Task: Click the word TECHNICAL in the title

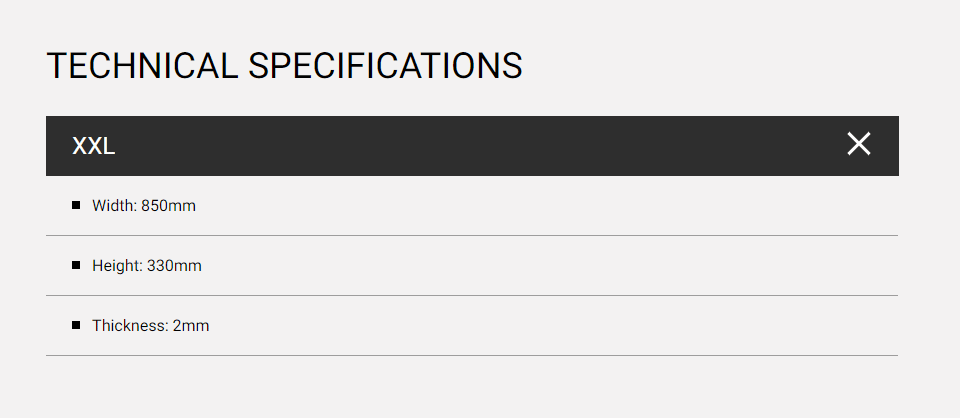Action: coord(142,65)
